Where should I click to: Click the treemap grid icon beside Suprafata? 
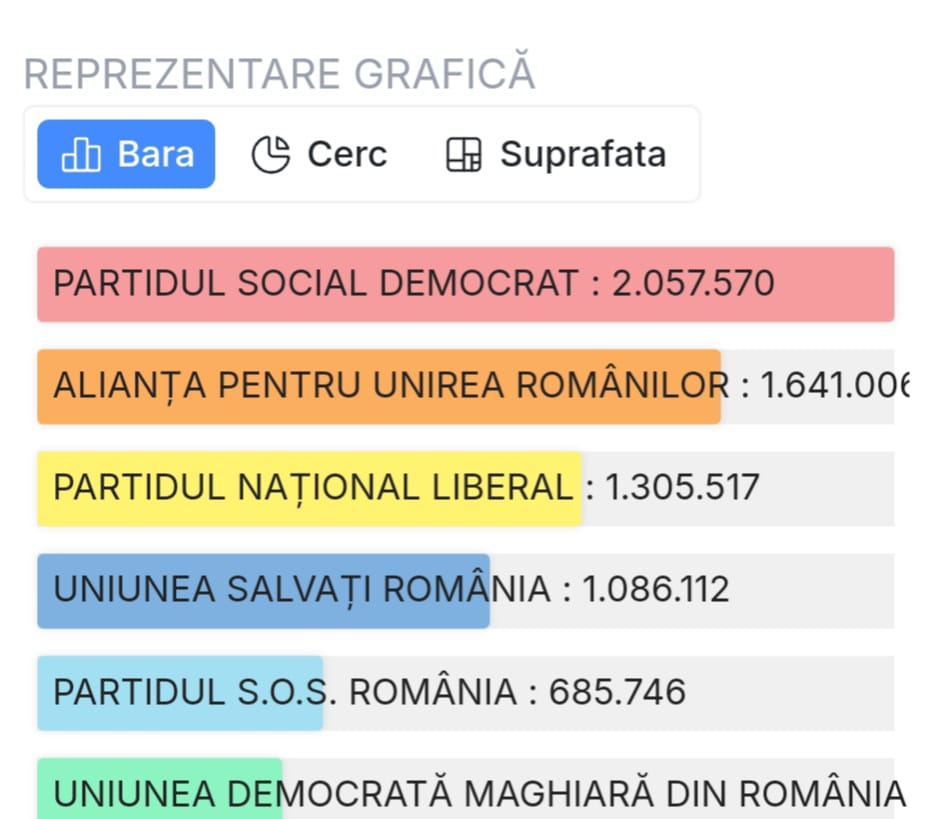click(464, 155)
